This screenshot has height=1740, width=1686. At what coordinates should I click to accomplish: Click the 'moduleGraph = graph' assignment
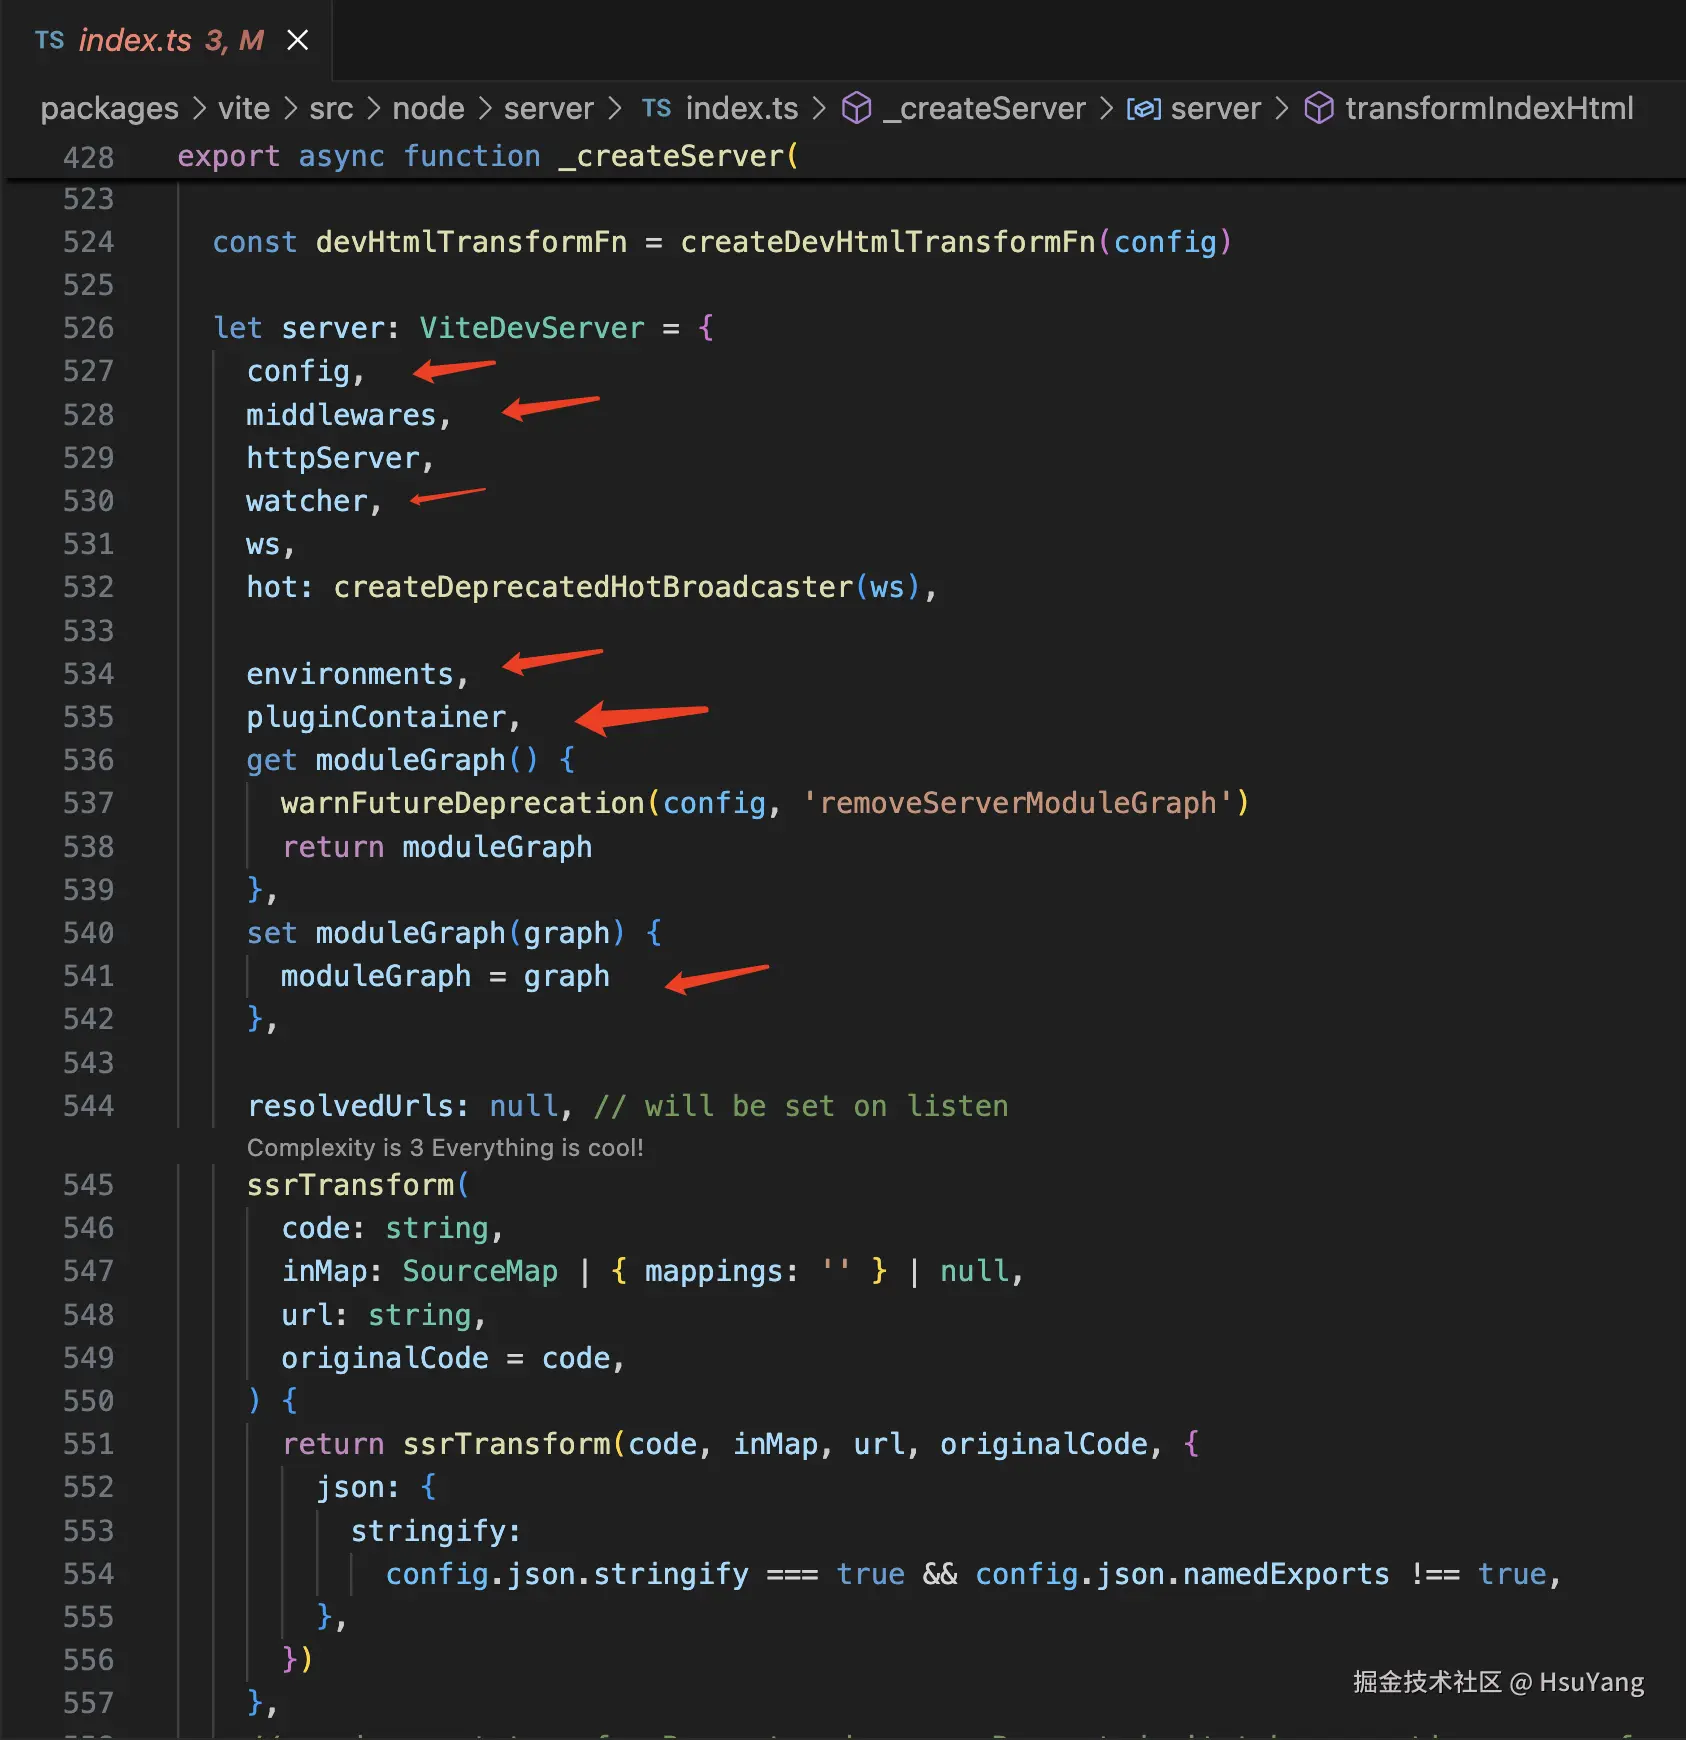[445, 976]
